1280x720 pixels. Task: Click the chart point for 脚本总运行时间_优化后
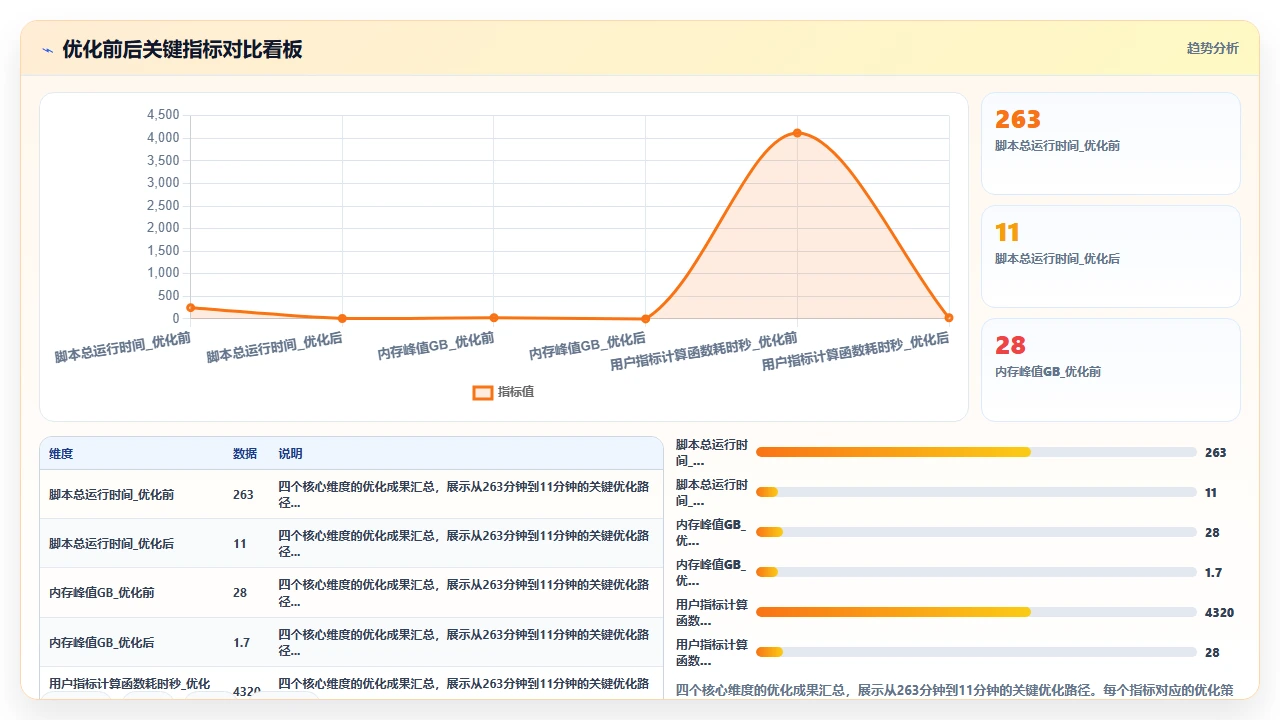(x=342, y=319)
